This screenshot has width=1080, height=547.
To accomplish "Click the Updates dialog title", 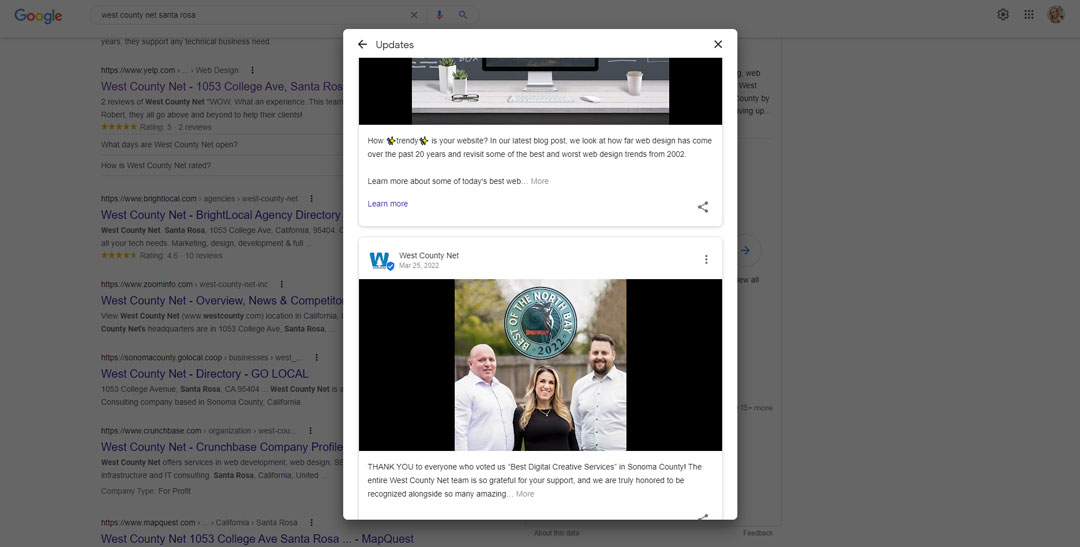I will click(395, 45).
